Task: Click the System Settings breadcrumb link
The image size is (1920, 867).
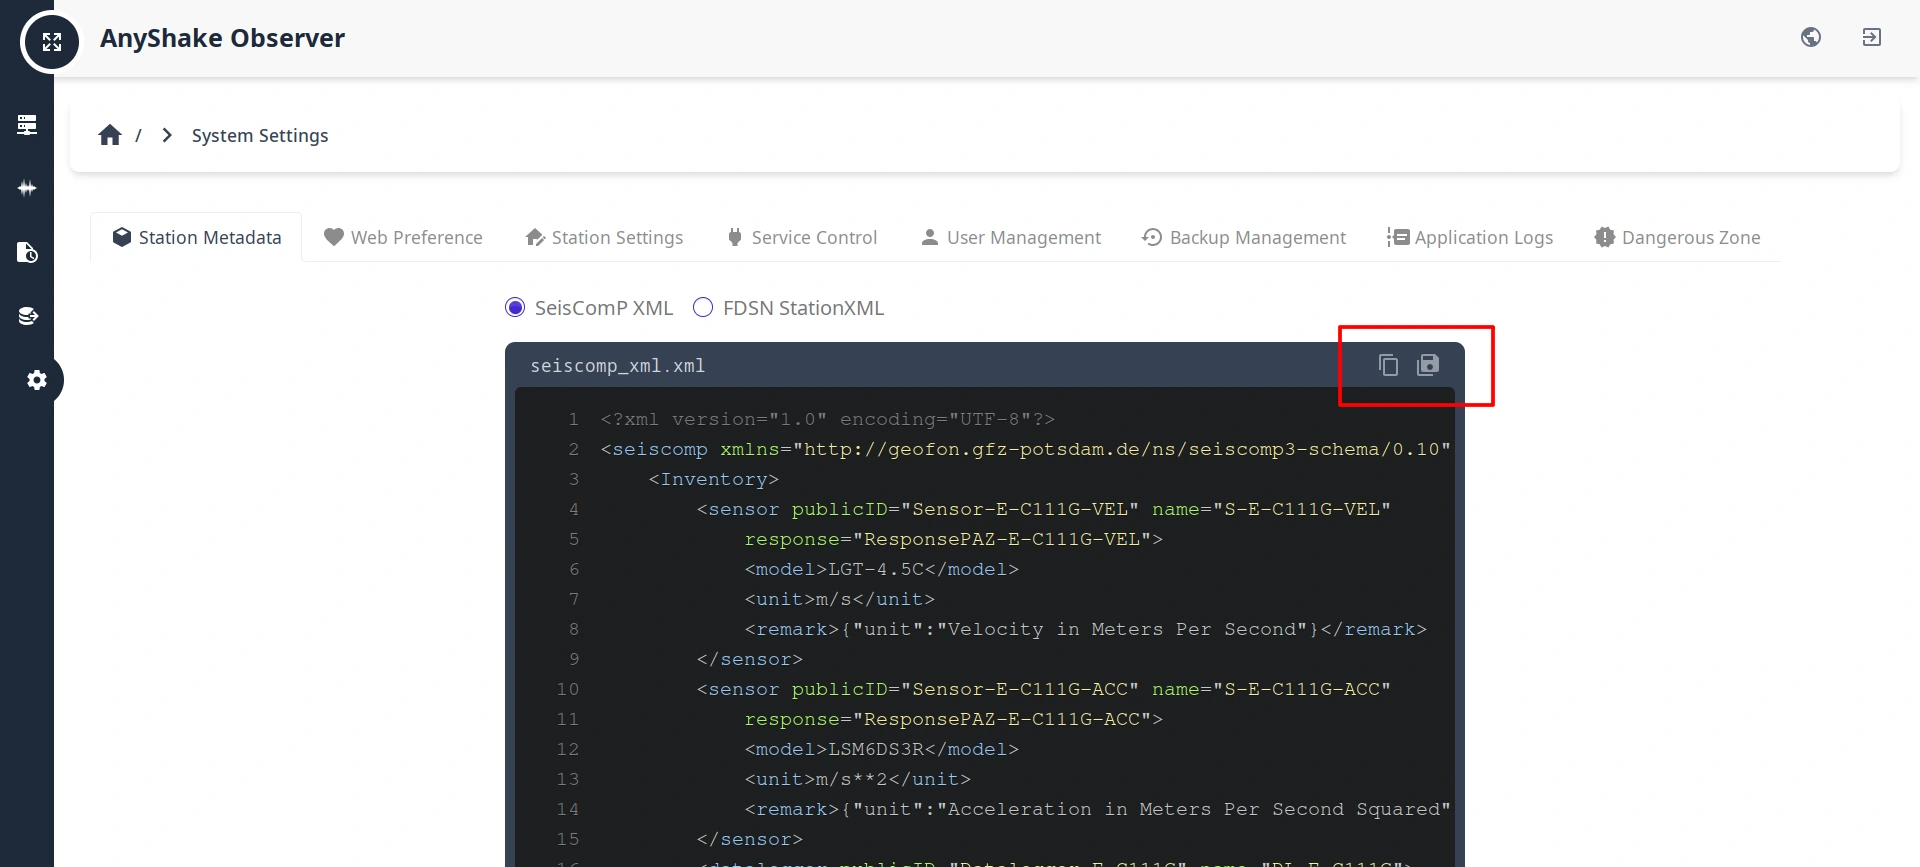Action: (260, 135)
